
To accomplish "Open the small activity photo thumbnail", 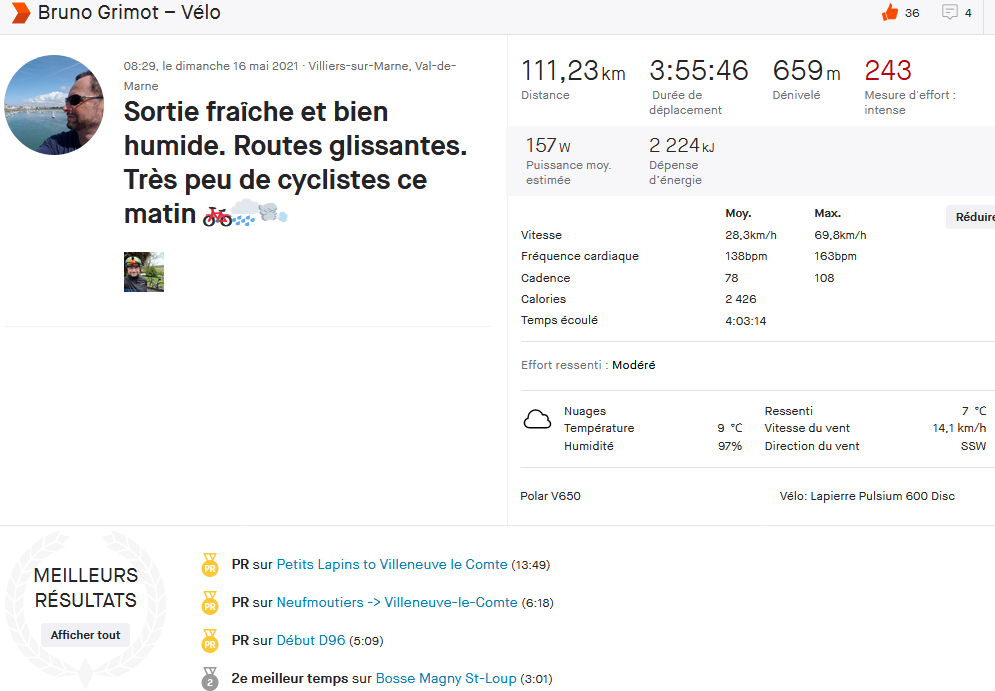I will click(144, 272).
